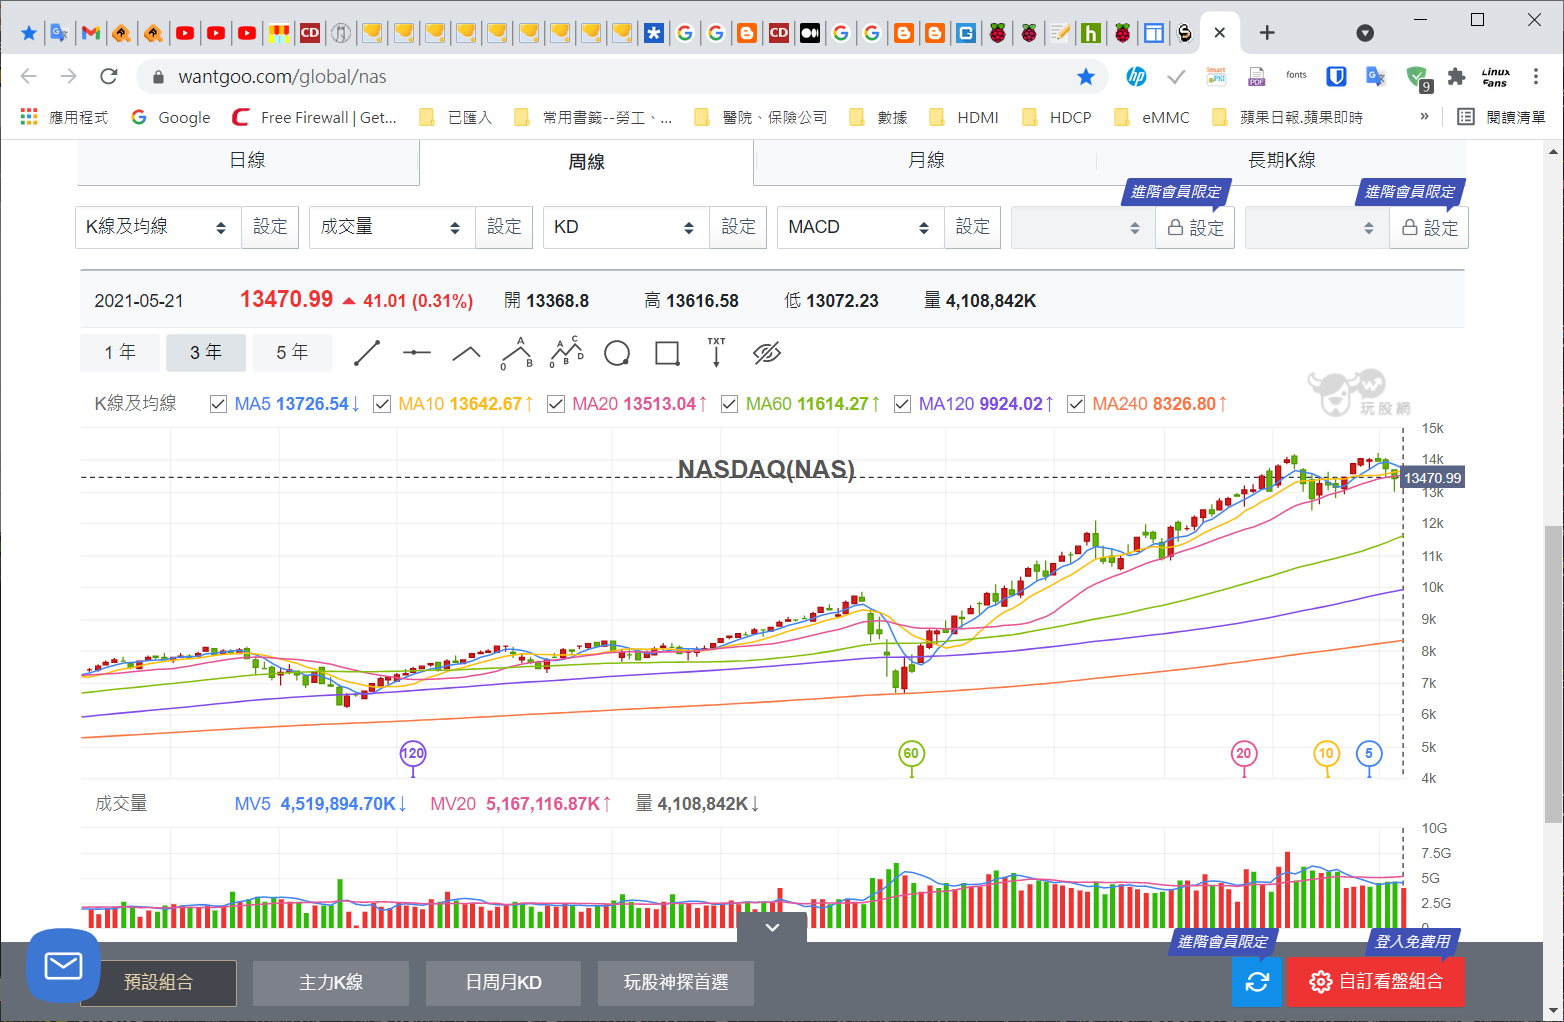The image size is (1564, 1022).
Task: Select the ABCD pattern drawing tool
Action: pyautogui.click(x=567, y=353)
